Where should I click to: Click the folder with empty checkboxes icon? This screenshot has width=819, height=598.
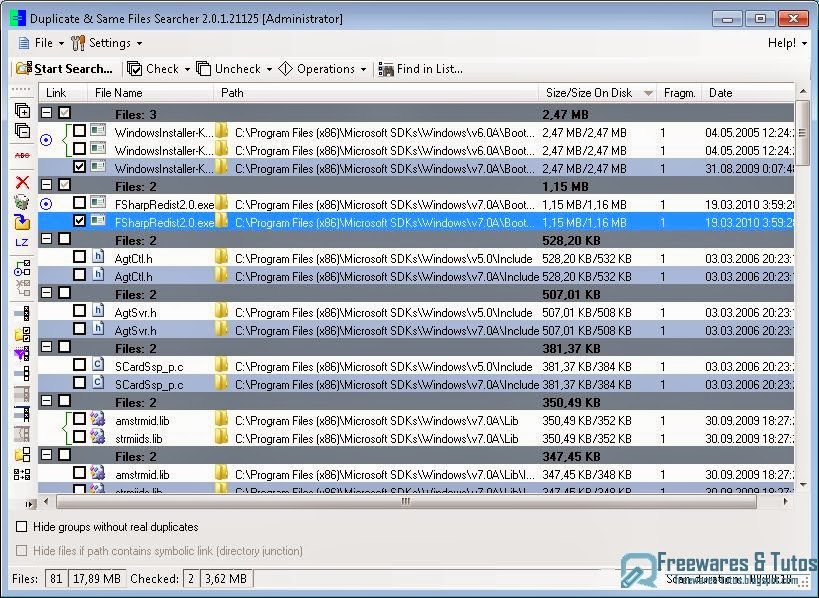(22, 454)
